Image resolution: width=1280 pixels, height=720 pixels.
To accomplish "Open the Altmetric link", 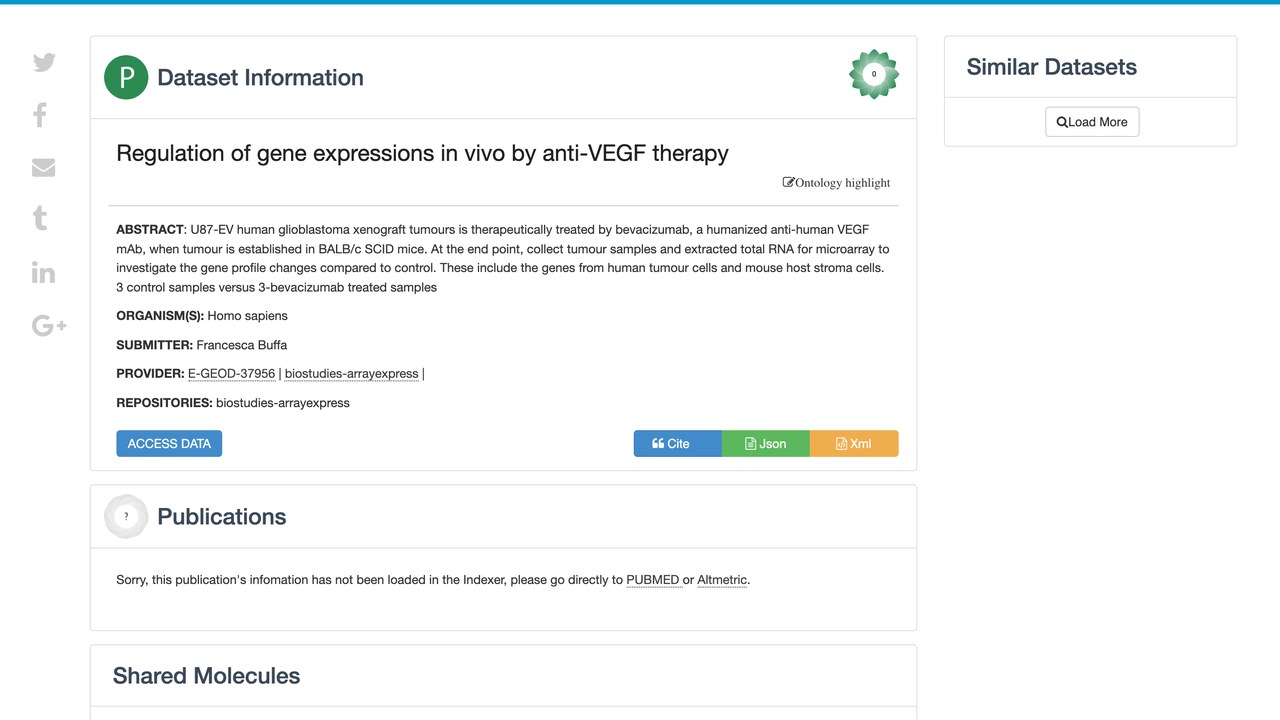I will click(x=722, y=580).
